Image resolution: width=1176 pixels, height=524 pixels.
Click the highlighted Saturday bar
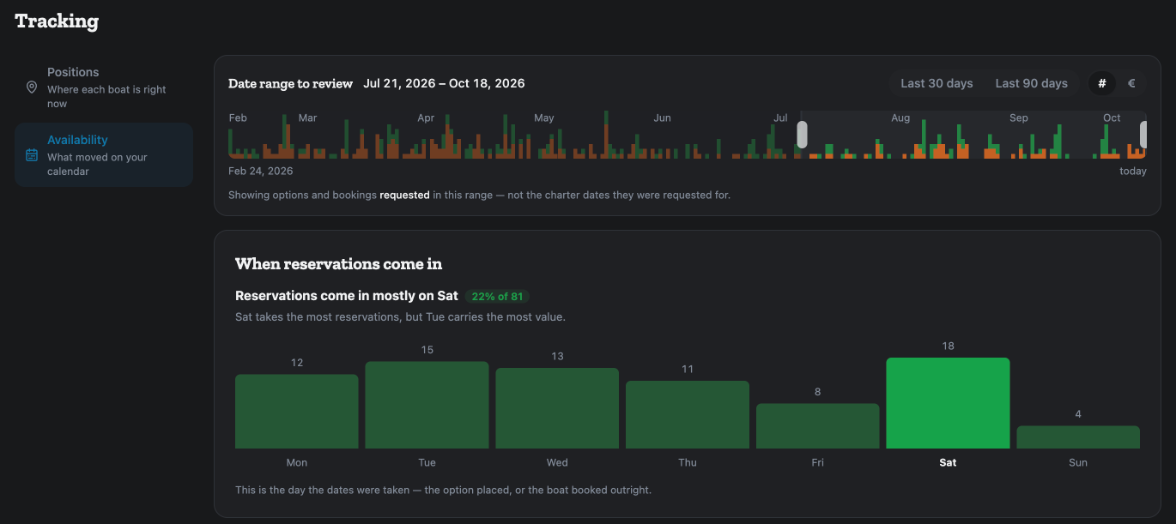948,403
